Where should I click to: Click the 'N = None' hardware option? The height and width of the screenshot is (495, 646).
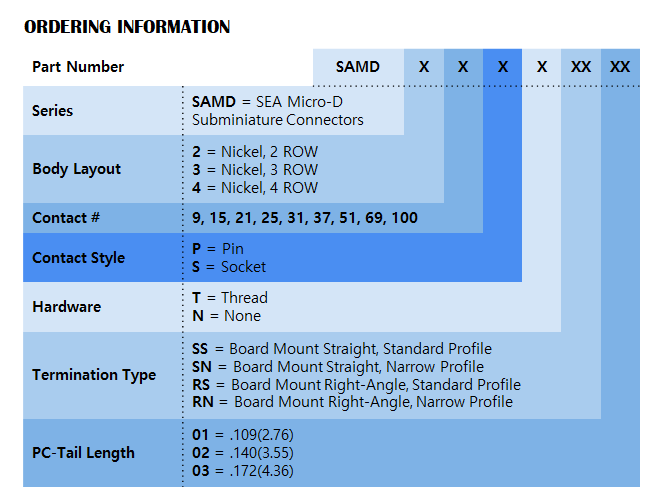pos(226,316)
